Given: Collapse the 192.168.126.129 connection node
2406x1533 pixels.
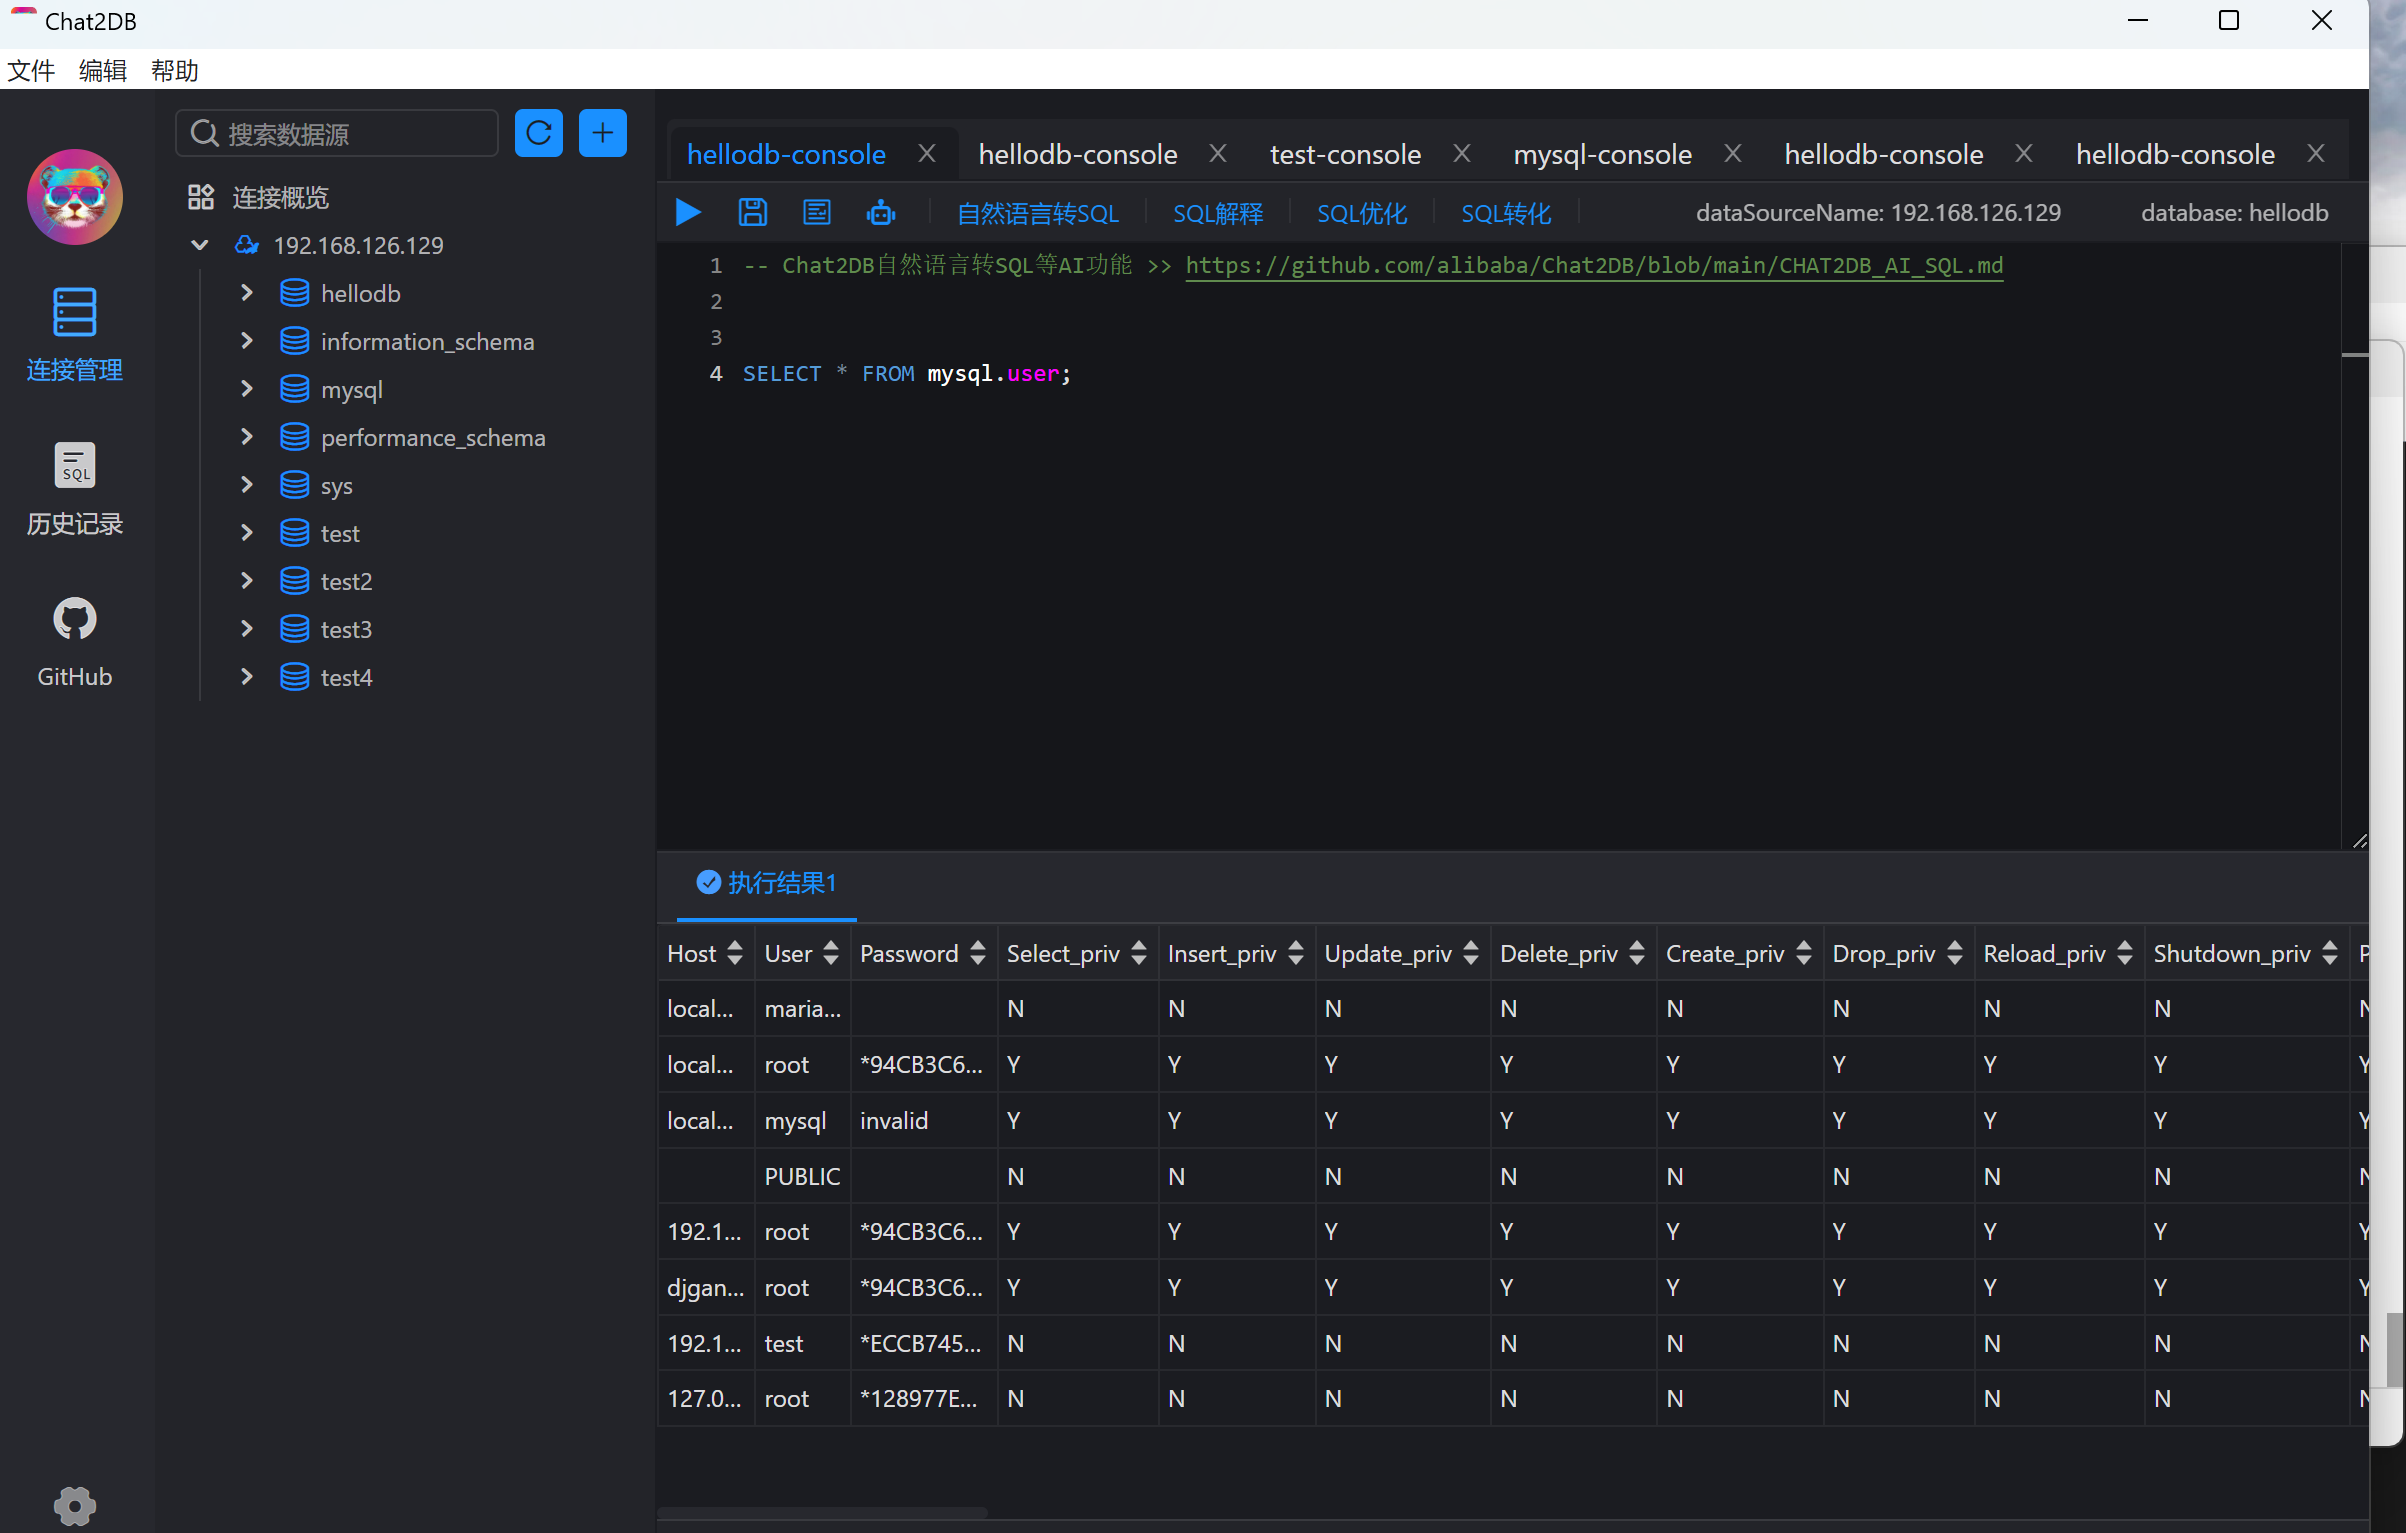Looking at the screenshot, I should (199, 245).
